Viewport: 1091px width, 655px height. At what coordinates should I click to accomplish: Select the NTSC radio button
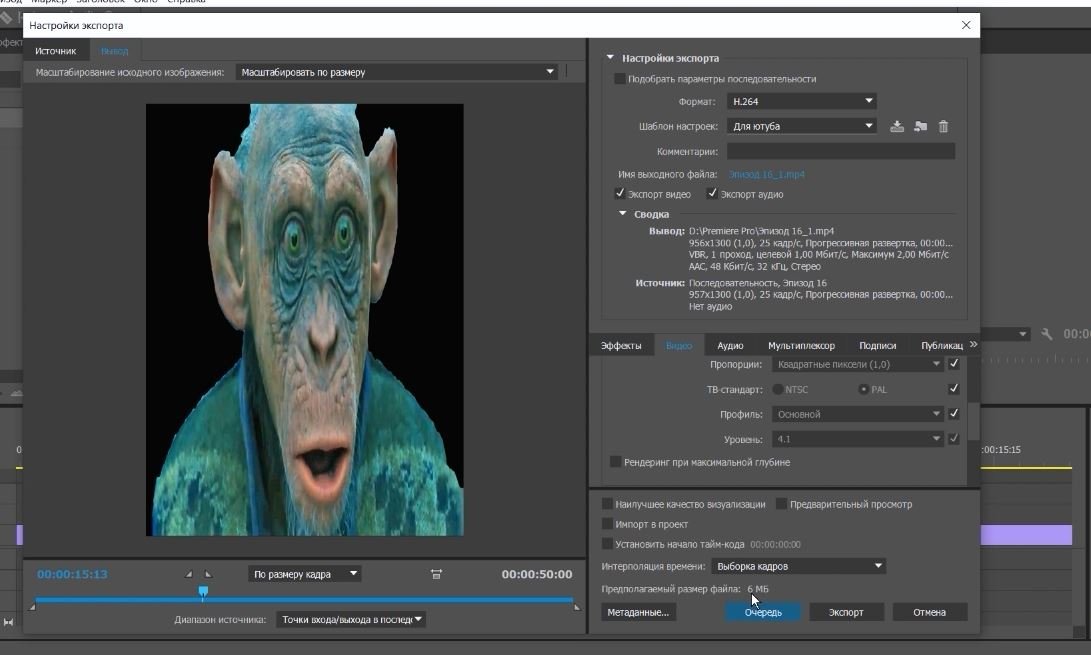(x=778, y=389)
